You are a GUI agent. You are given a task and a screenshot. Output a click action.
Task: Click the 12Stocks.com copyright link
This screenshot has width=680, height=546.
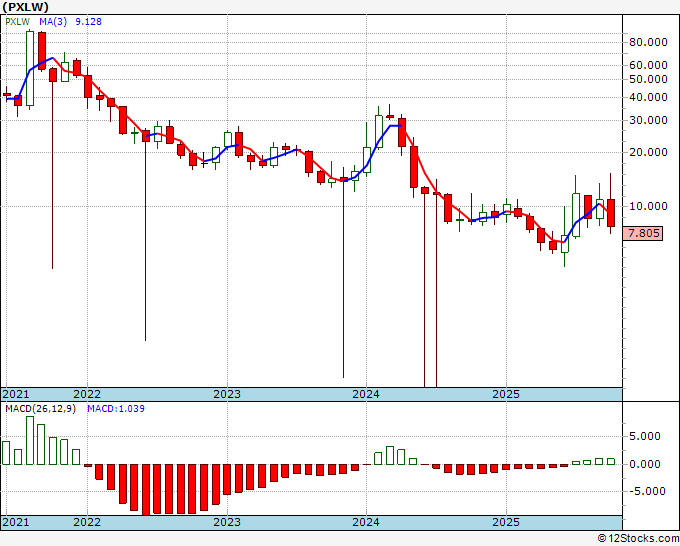(638, 539)
